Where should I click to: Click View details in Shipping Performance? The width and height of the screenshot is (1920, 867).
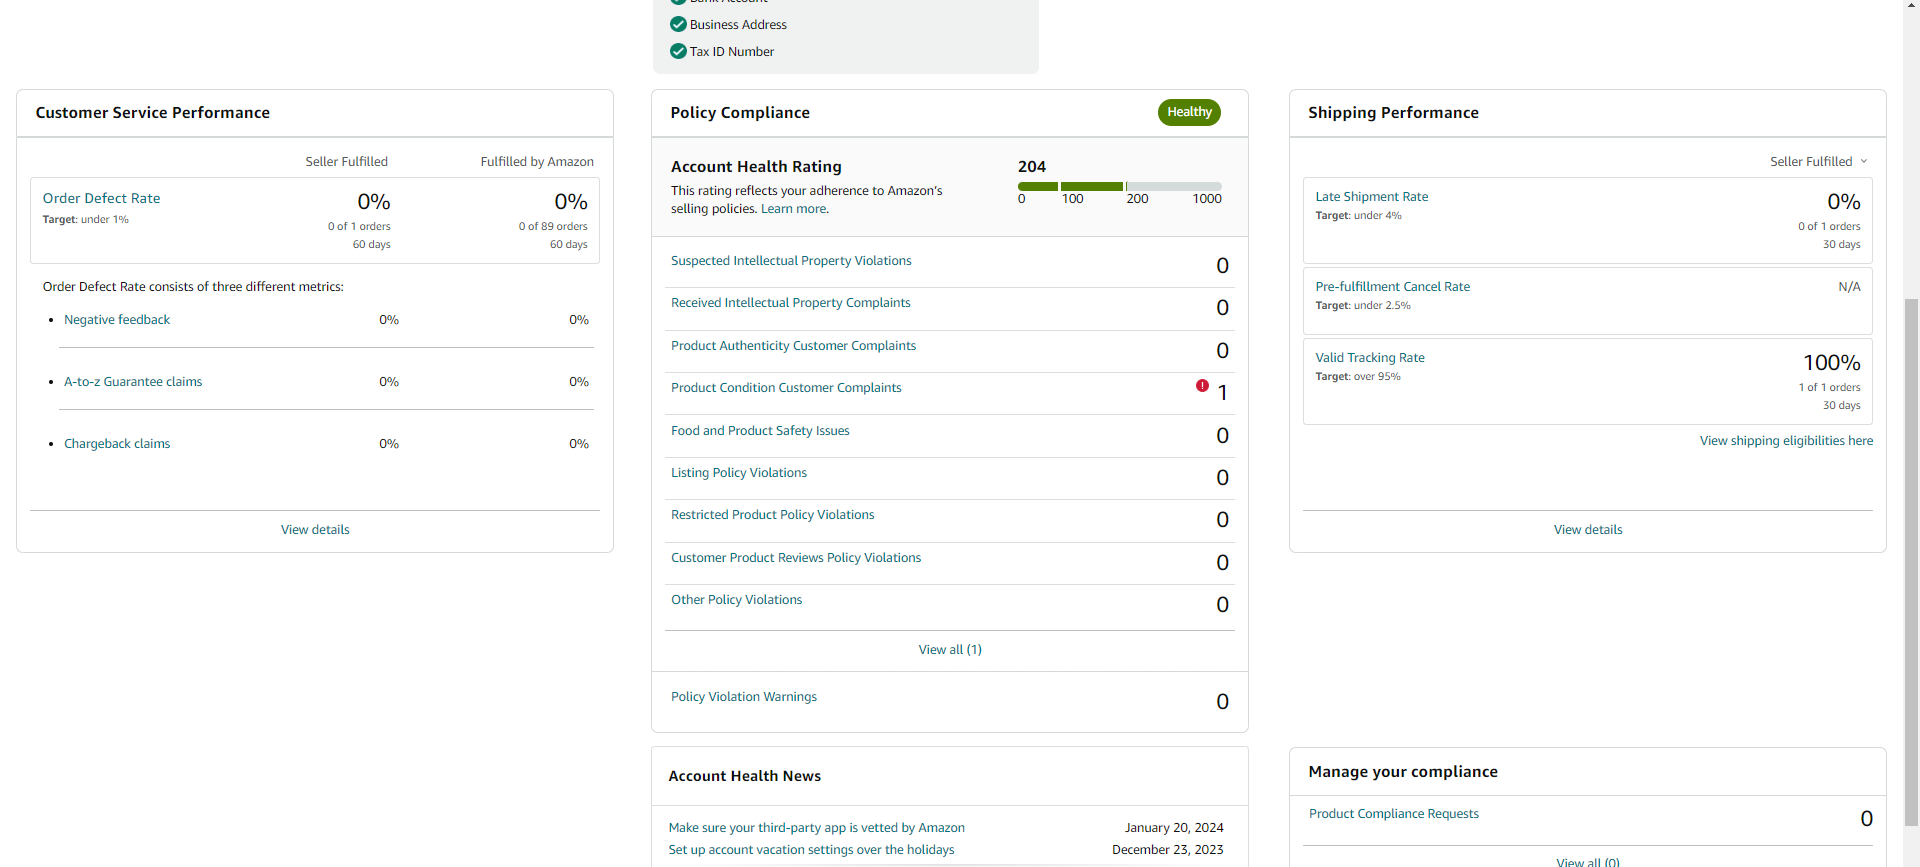pos(1588,530)
